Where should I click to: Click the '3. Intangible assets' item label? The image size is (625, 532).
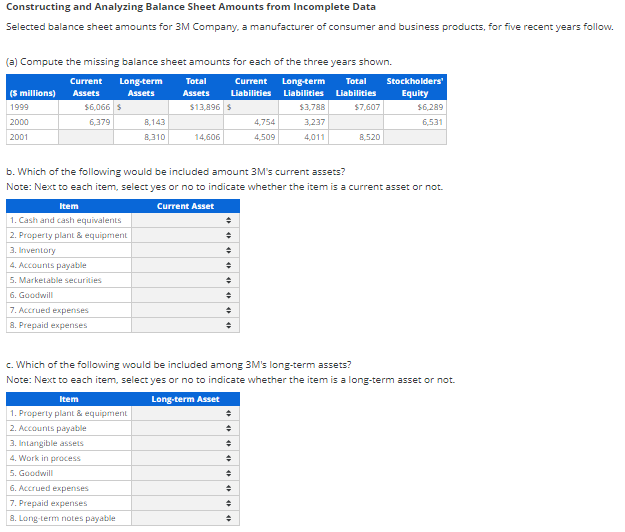pos(47,443)
